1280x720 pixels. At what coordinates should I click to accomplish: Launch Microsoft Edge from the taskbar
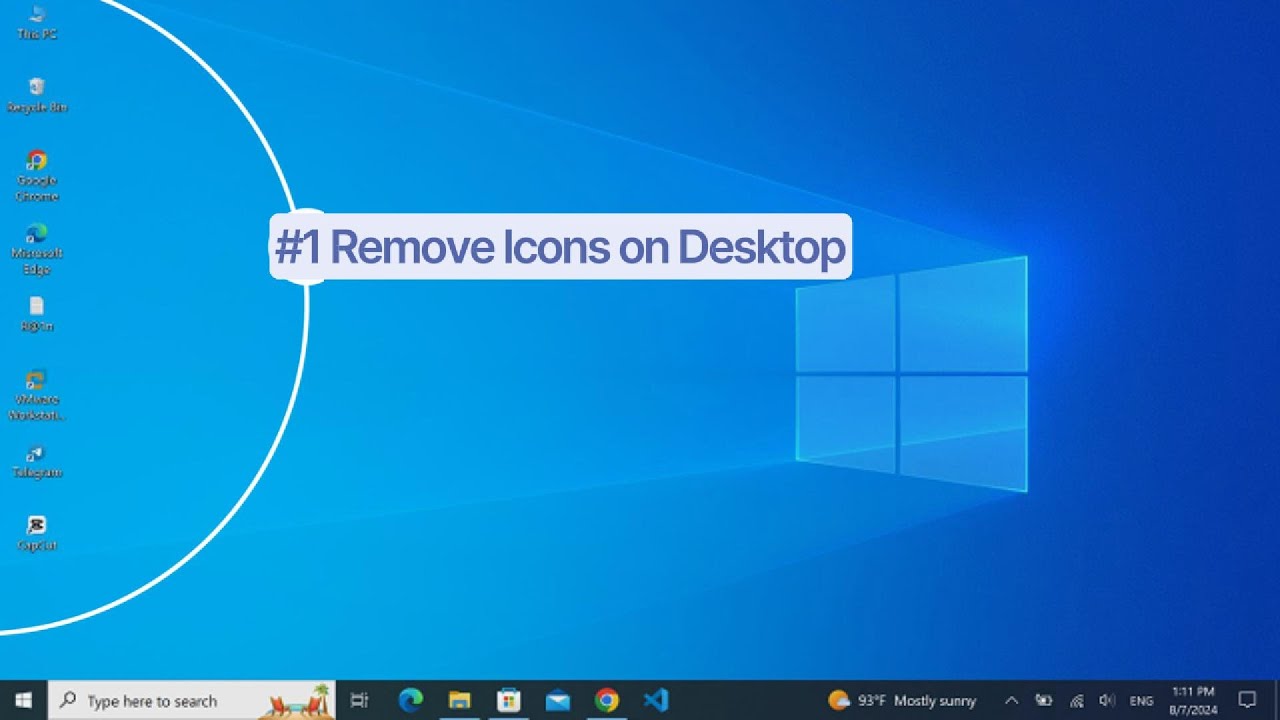[x=411, y=700]
